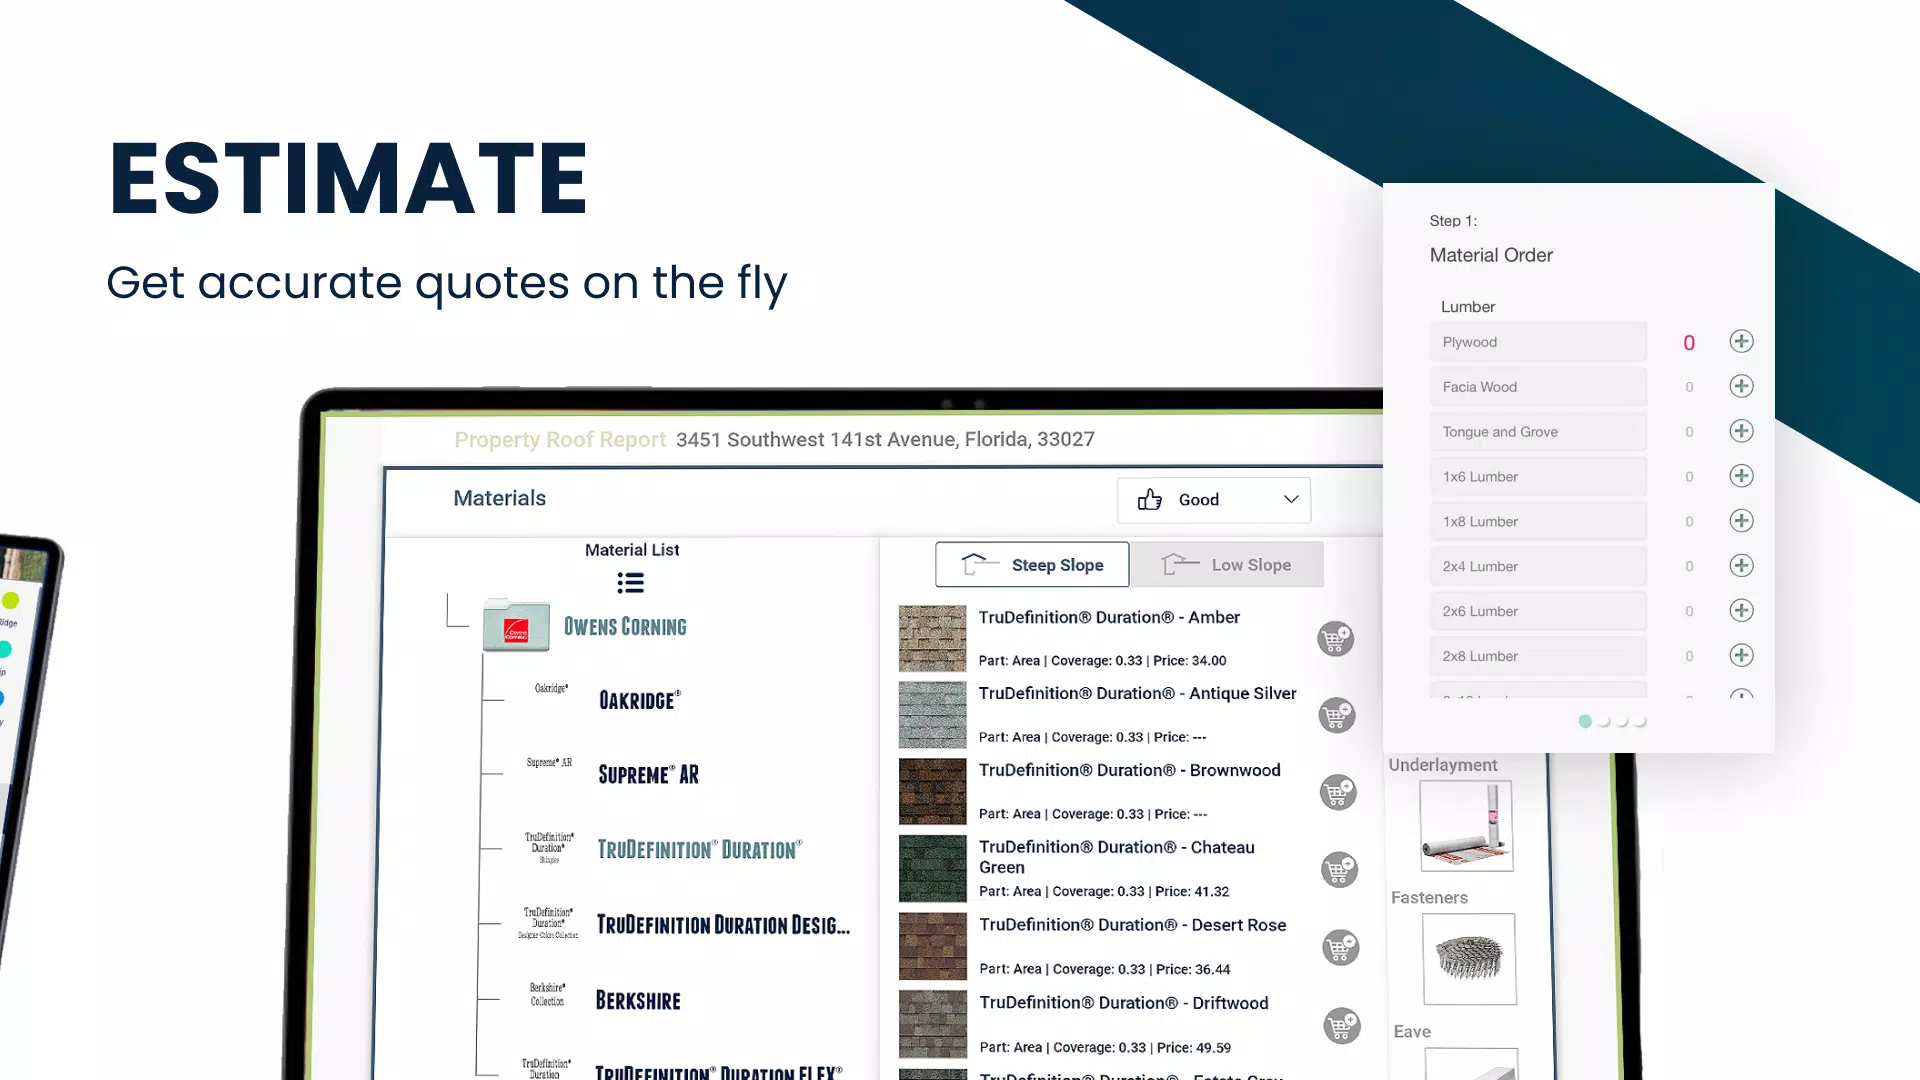Viewport: 1920px width, 1080px height.
Task: Select Supreme AR in the material tree
Action: 648,775
